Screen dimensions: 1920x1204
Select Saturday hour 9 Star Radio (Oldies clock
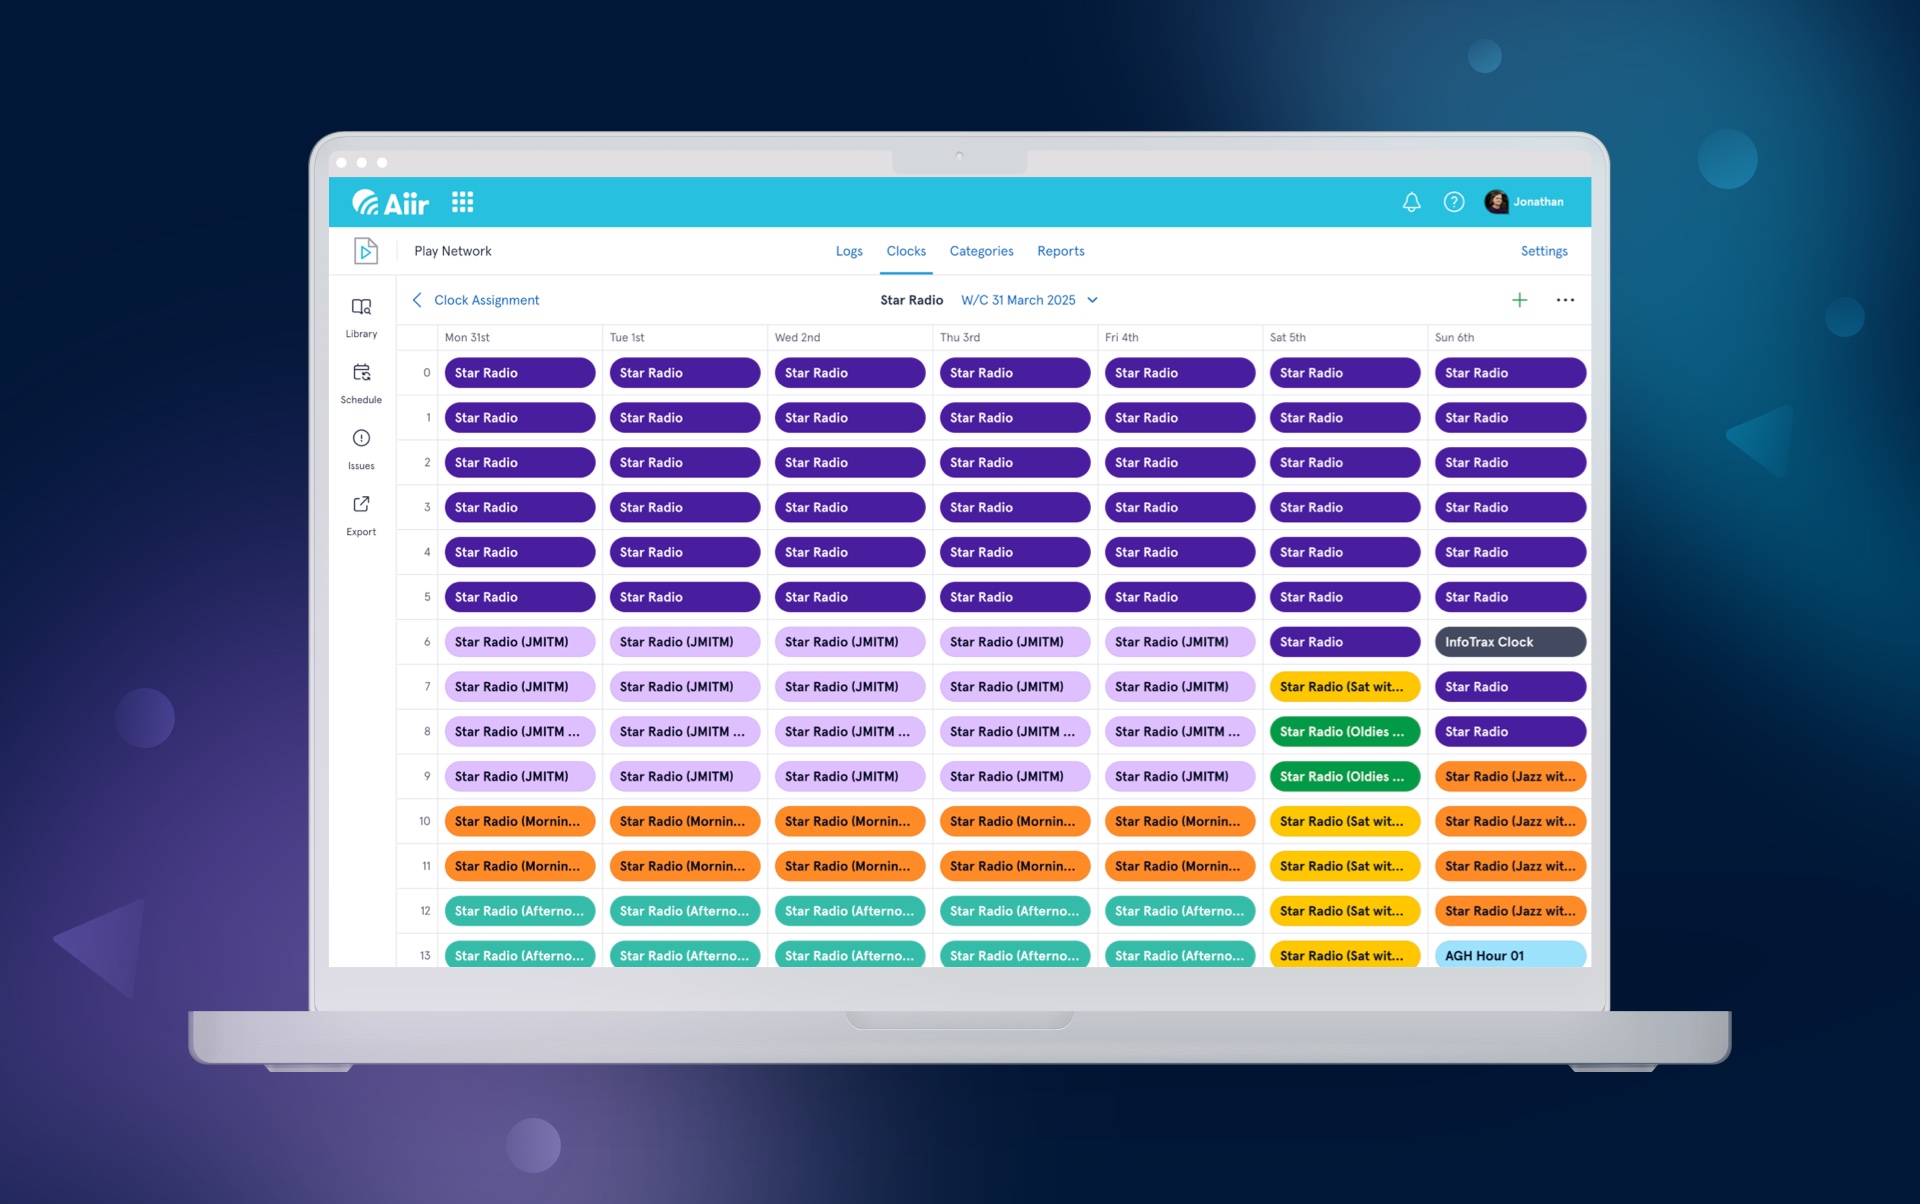click(x=1345, y=777)
